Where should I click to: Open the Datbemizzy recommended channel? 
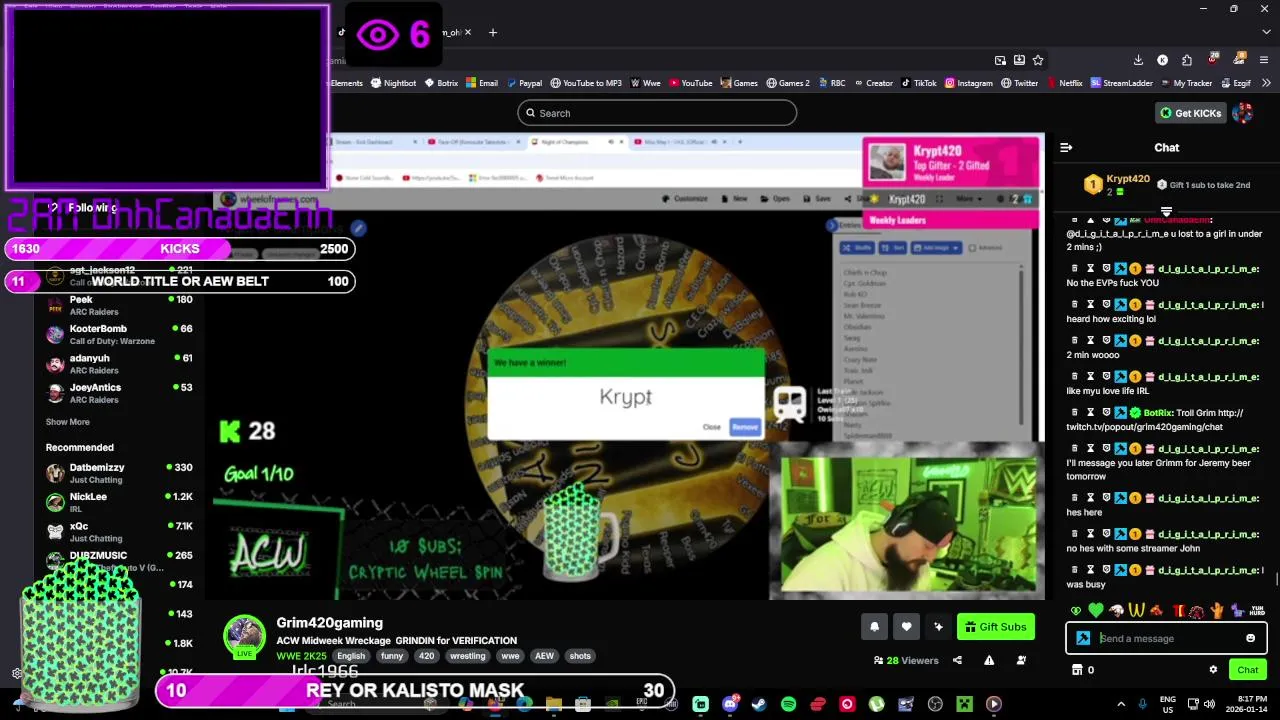(x=119, y=473)
